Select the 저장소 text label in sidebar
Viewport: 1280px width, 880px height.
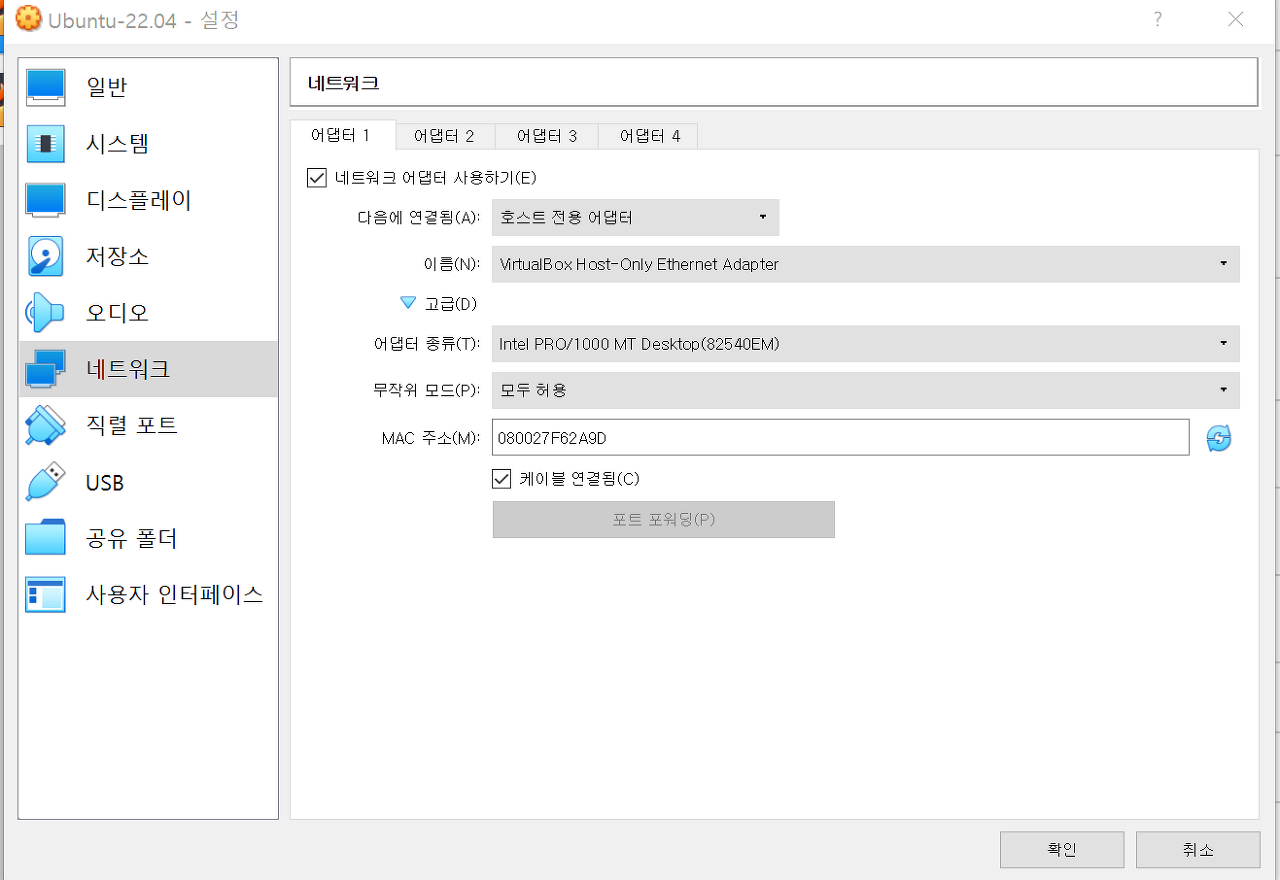118,256
